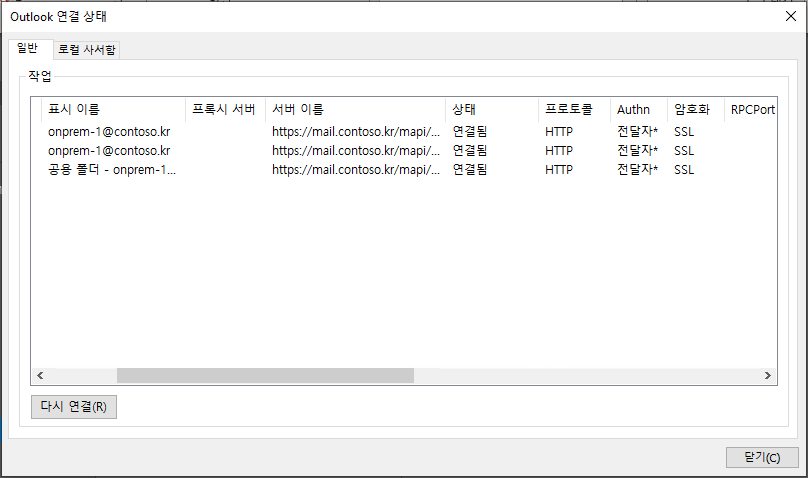
Task: Click SSL value in the first row
Action: pos(684,132)
